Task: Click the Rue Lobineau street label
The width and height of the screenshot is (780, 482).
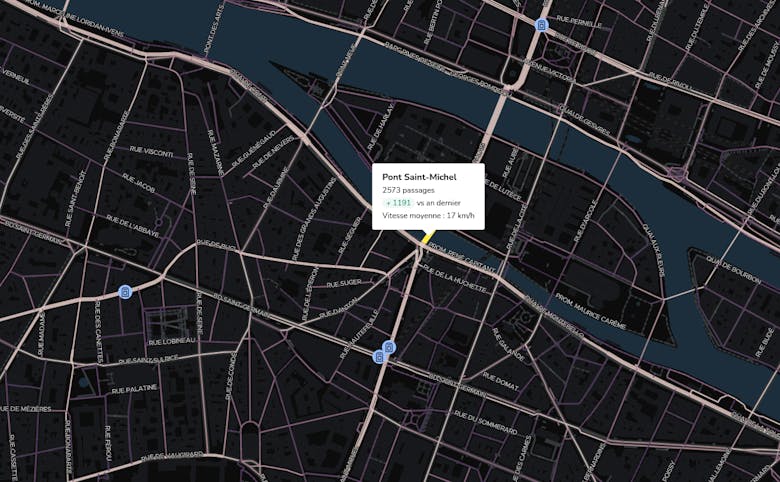Action: (x=173, y=341)
